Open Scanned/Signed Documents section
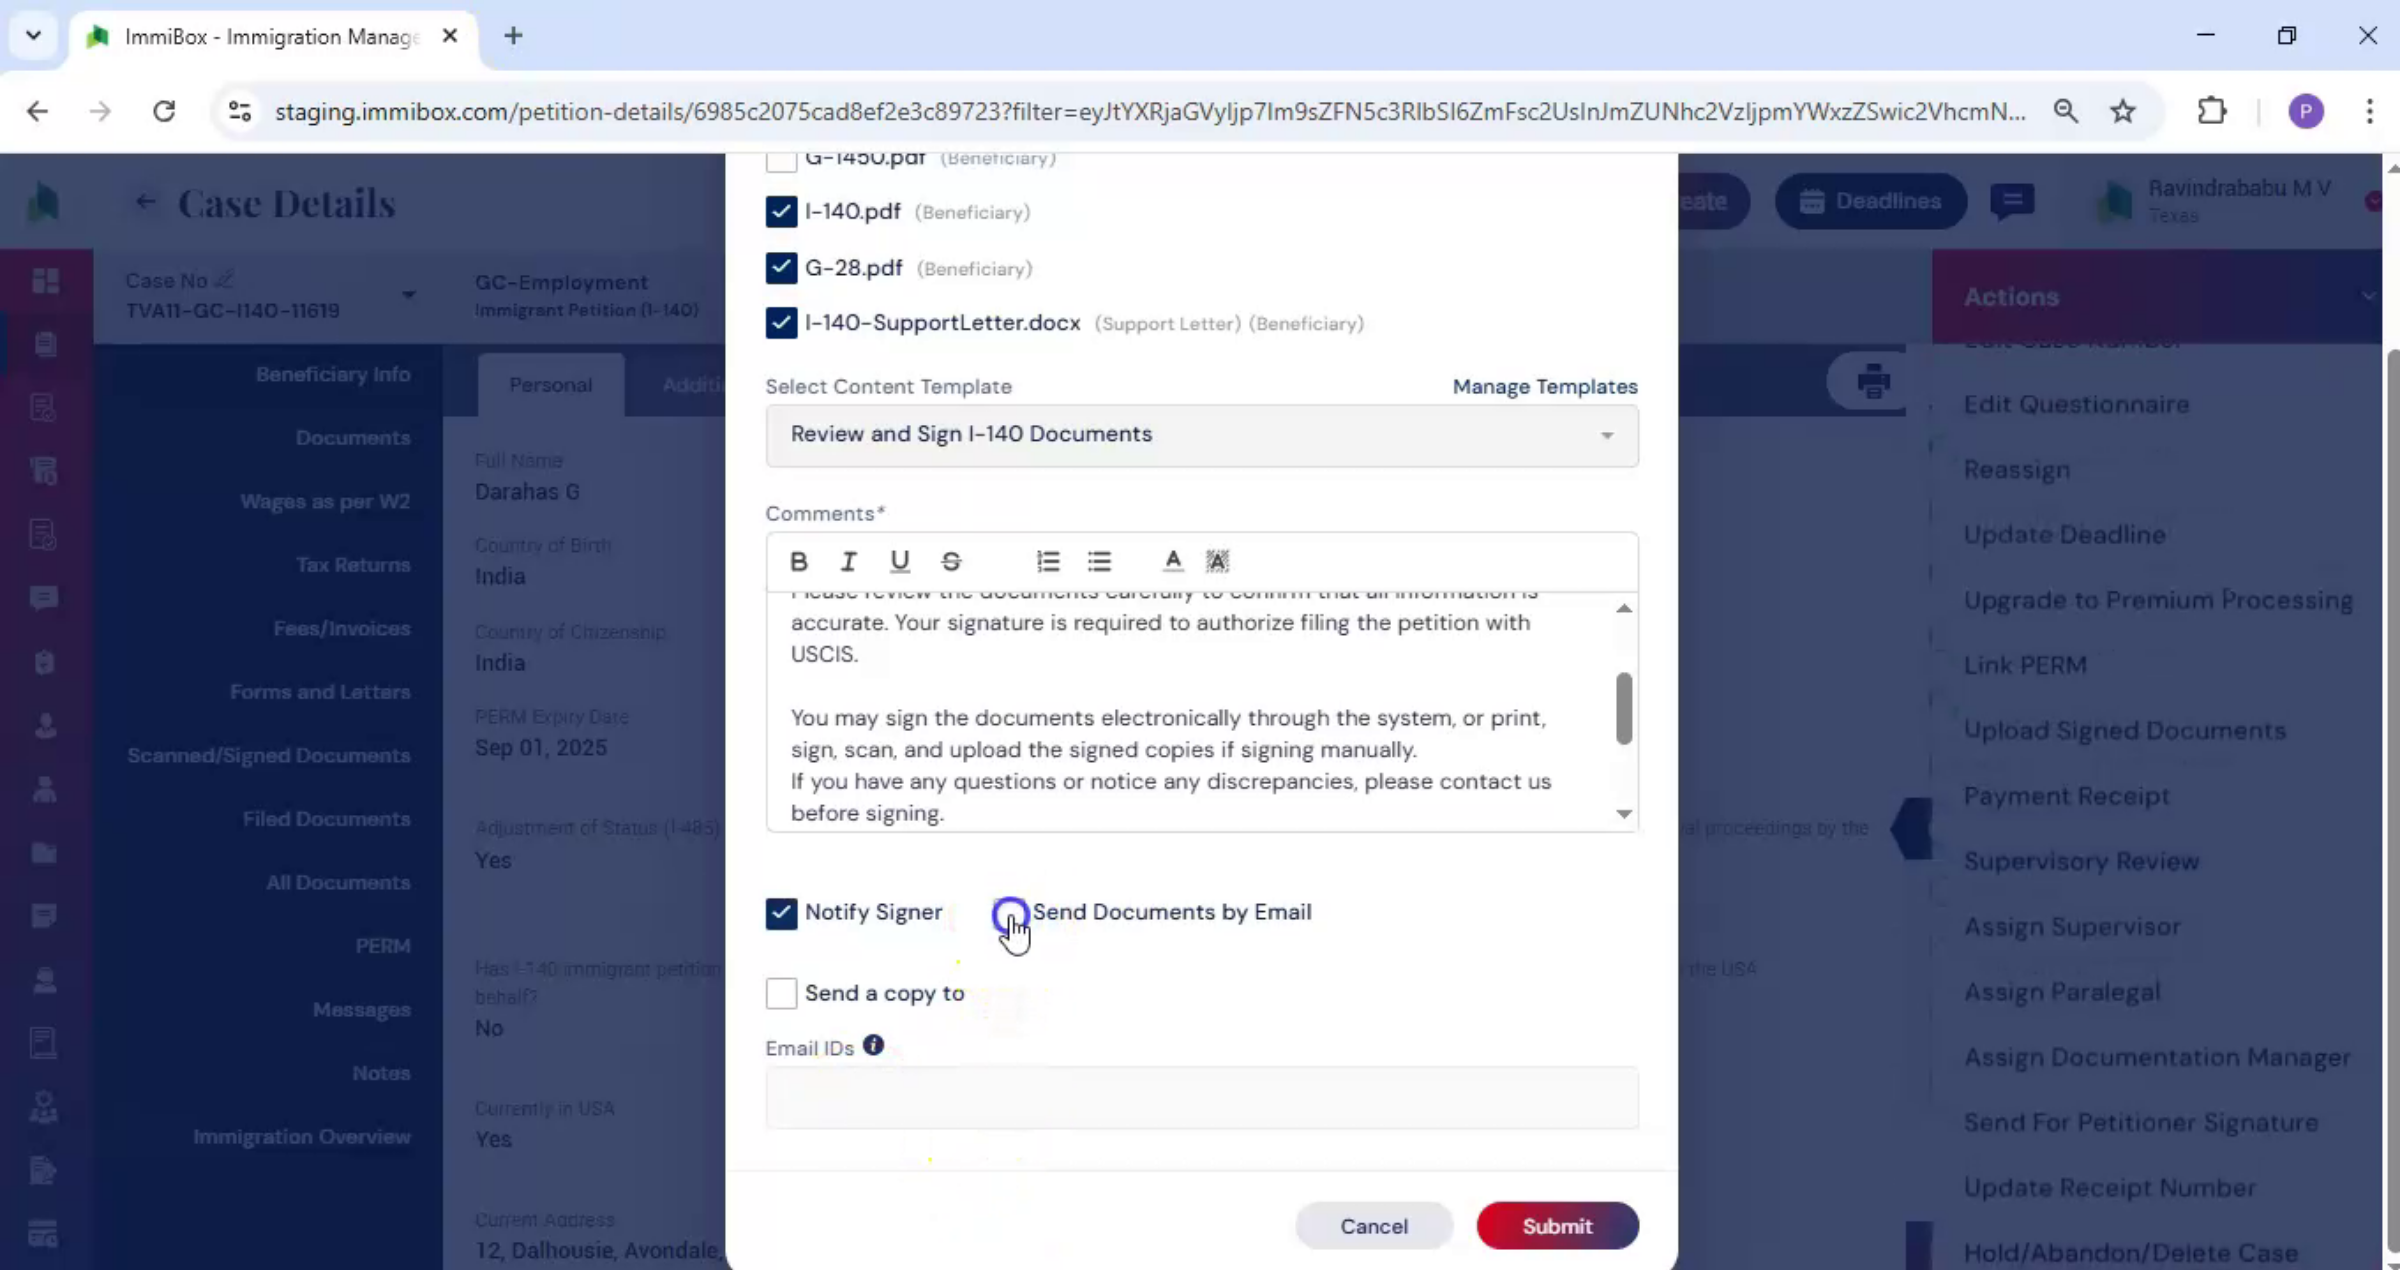The image size is (2400, 1270). click(x=269, y=755)
